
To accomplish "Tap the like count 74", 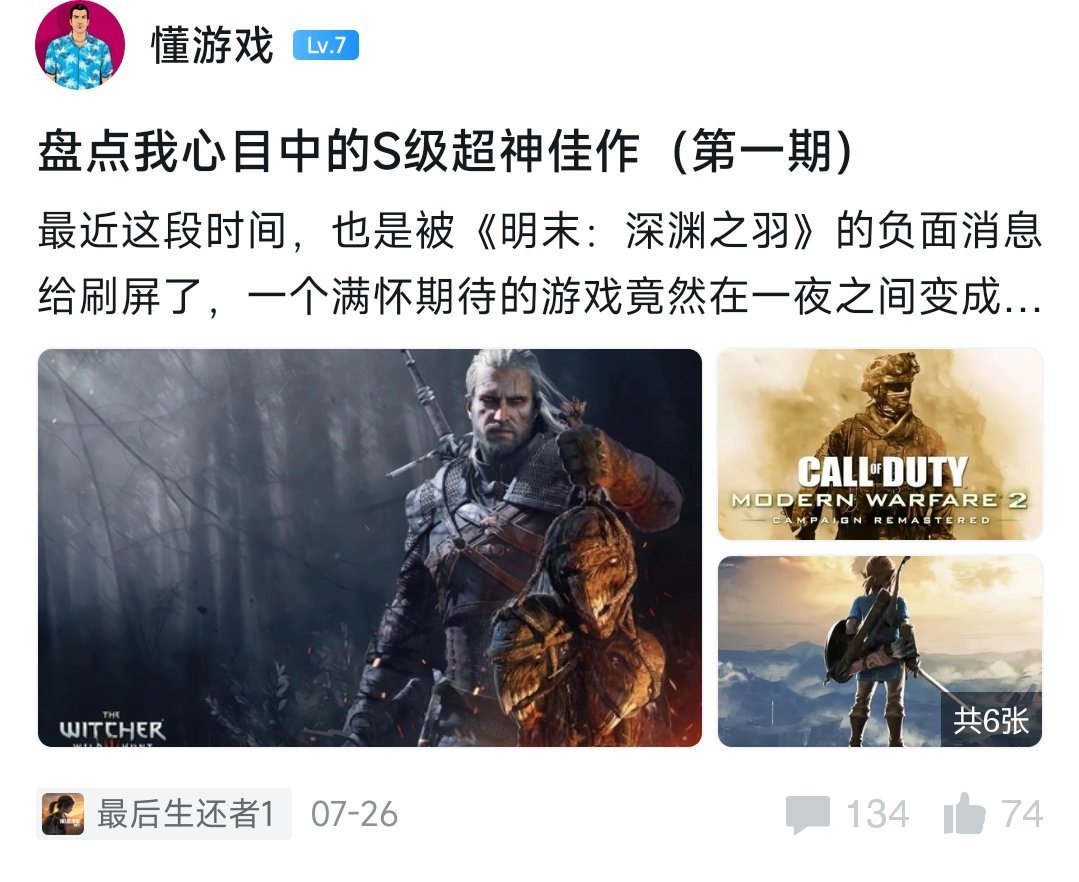I will (1022, 814).
